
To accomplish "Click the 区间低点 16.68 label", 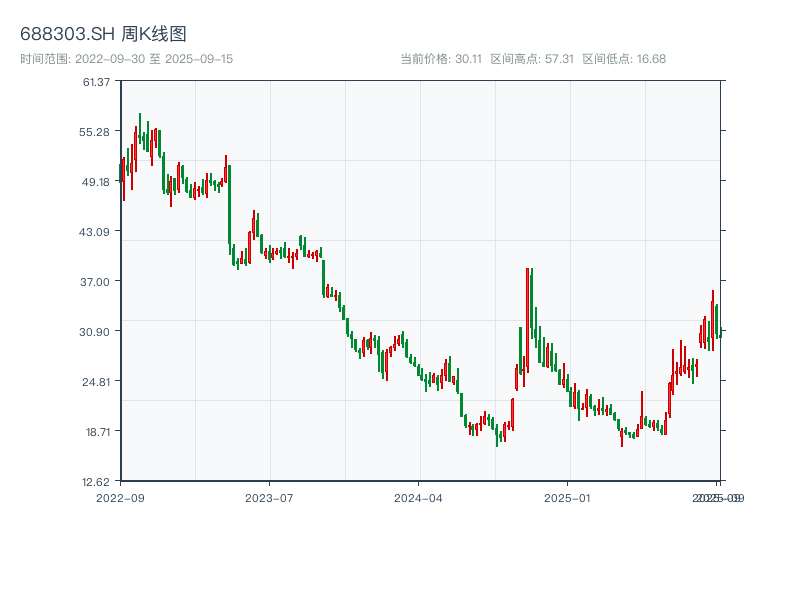I will click(x=624, y=59).
